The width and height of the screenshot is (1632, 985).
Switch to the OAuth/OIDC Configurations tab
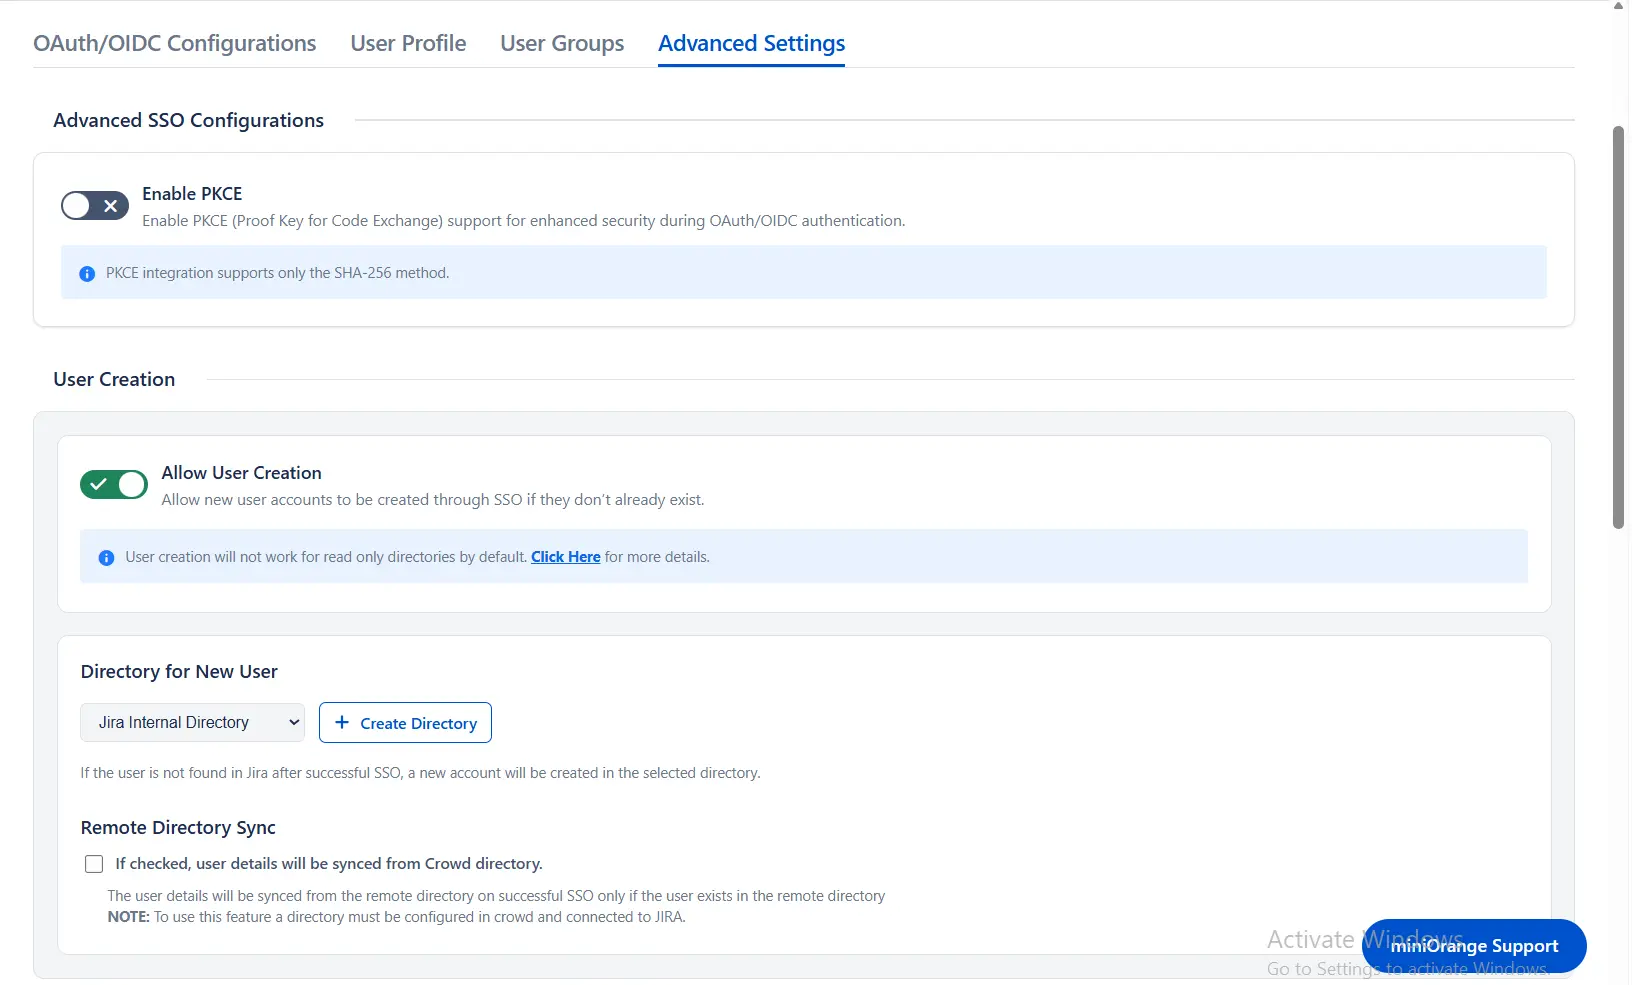coord(175,43)
